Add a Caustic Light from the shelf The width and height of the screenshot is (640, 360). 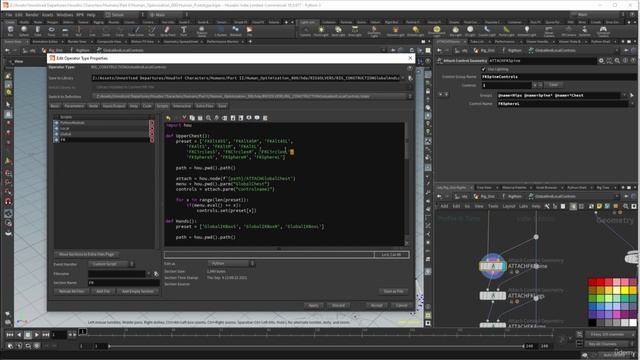click(487, 31)
